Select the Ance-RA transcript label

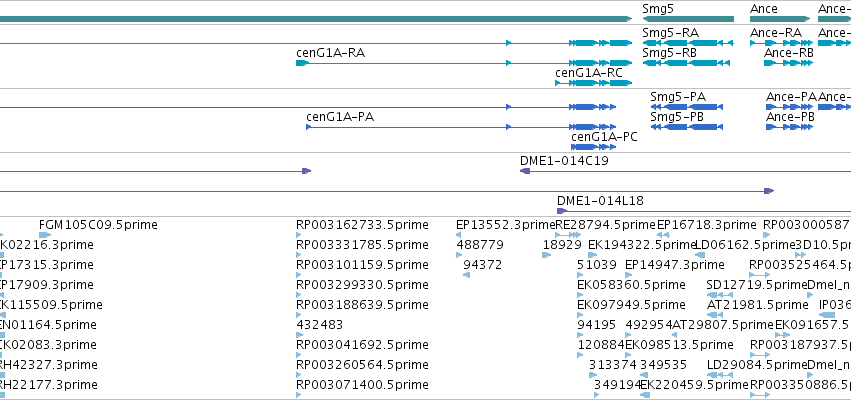(776, 33)
